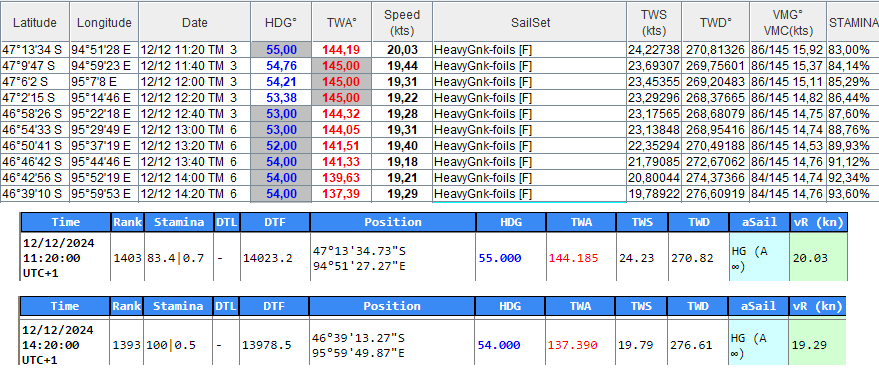Screen dimensions: 879x370
Task: Select speed value 20,03 in top table
Action: [402, 50]
